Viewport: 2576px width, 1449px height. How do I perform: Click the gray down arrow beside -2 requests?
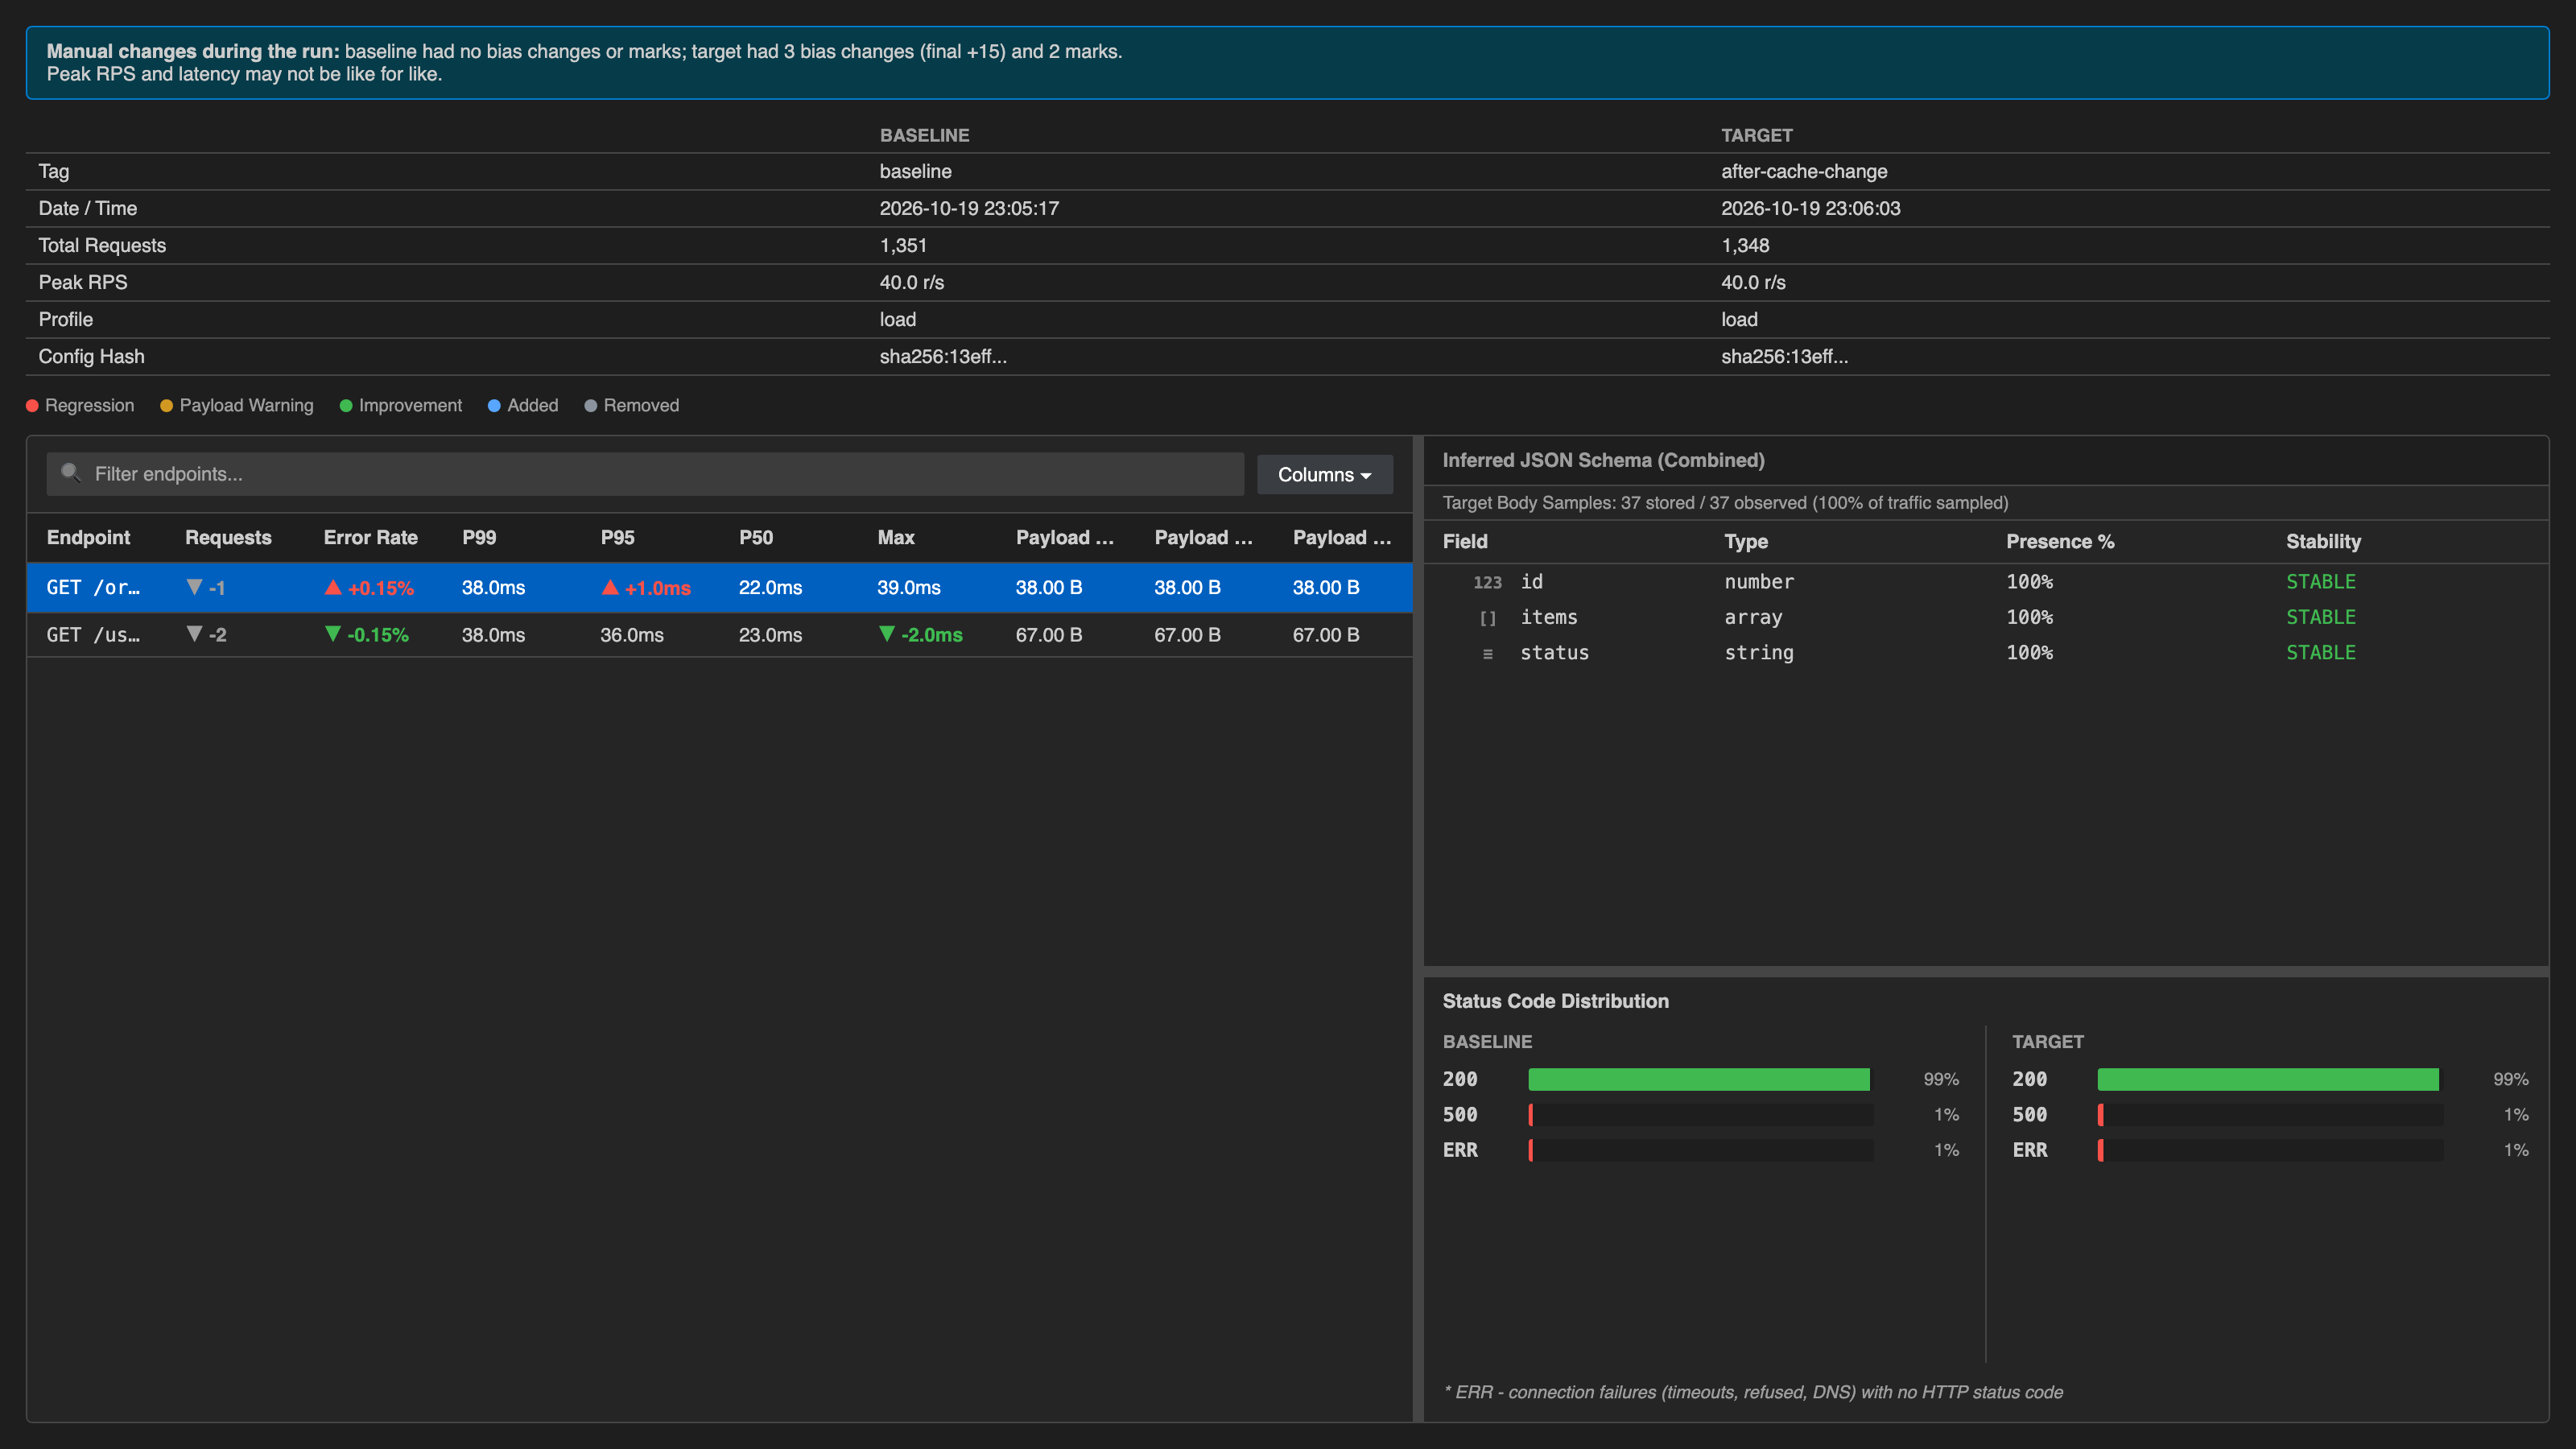195,634
